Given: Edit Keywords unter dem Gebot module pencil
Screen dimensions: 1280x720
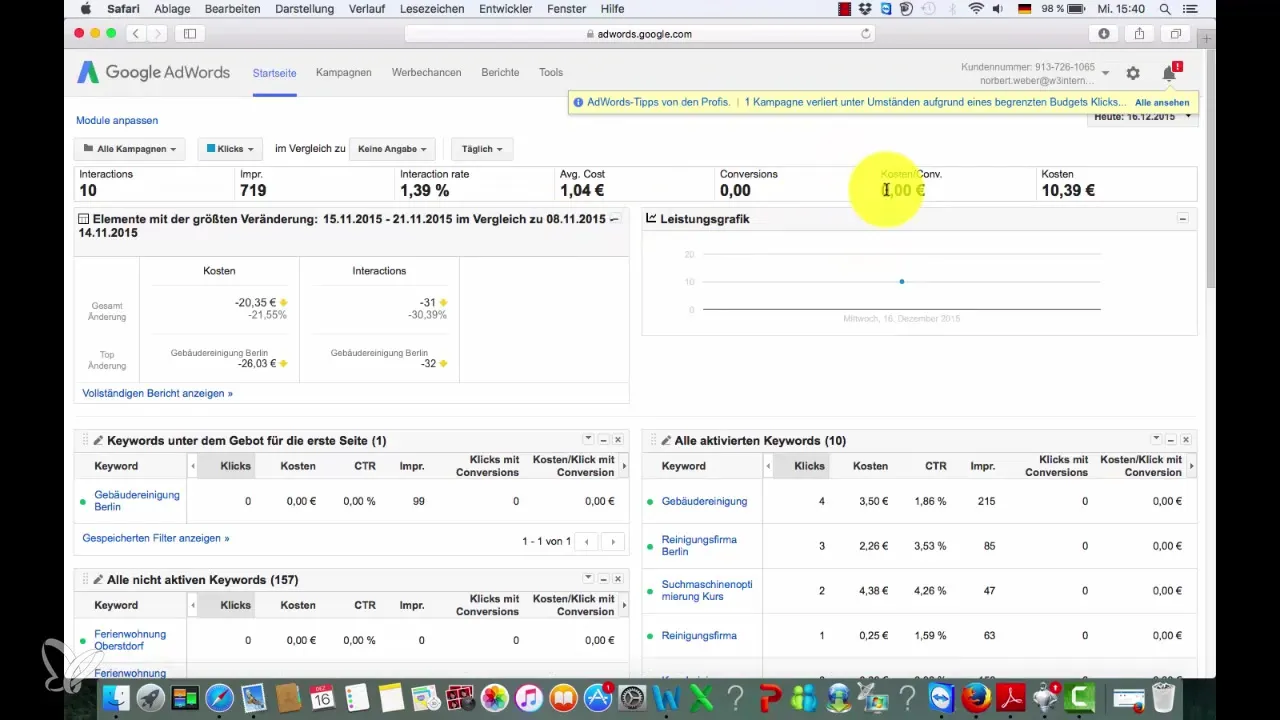Looking at the screenshot, I should [x=98, y=441].
